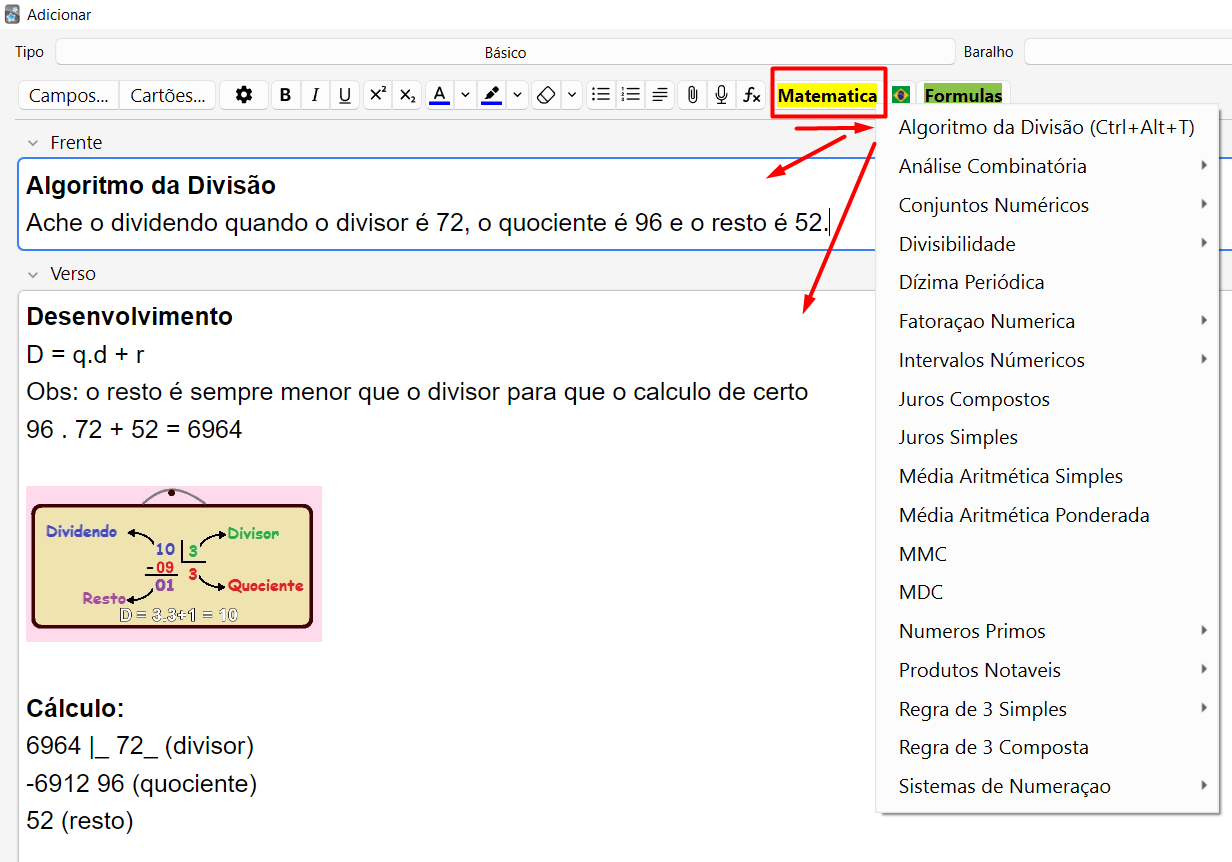Open the Formulas button
Viewport: 1232px width, 862px height.
click(x=963, y=95)
